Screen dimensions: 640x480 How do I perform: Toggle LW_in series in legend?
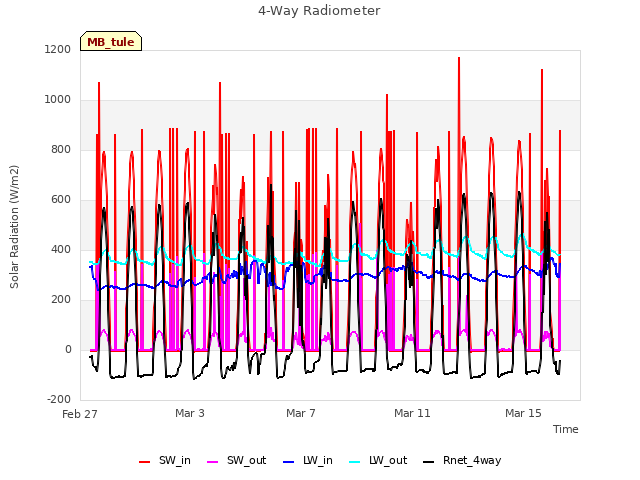coord(308,461)
